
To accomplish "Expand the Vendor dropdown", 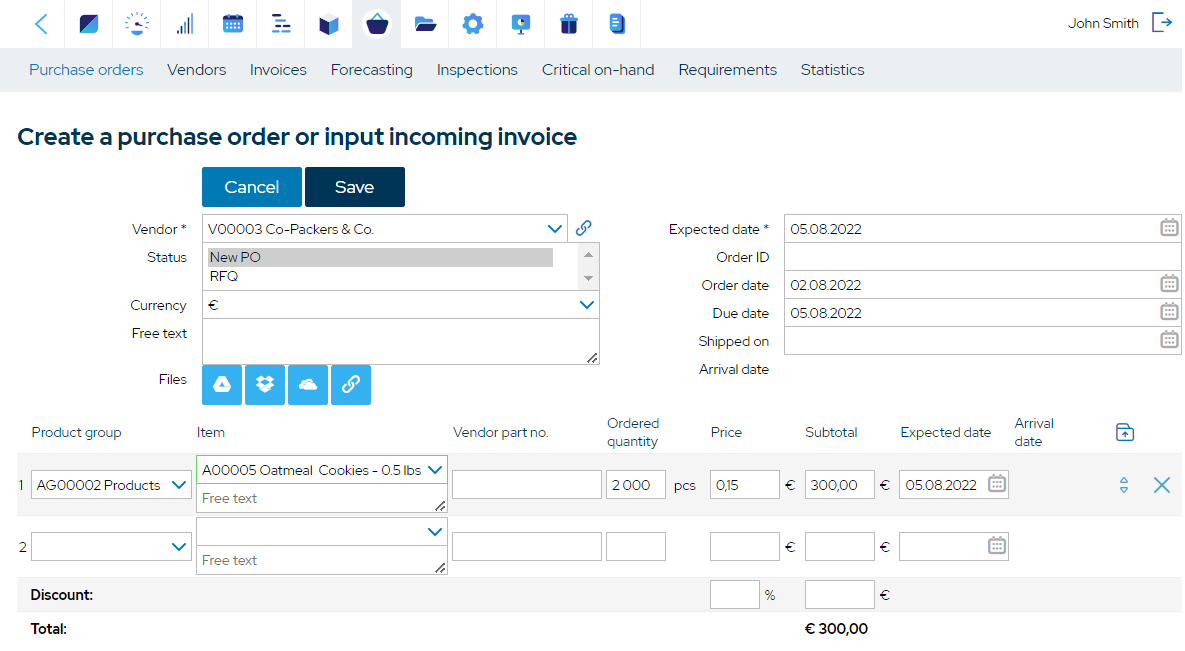I will tap(555, 228).
